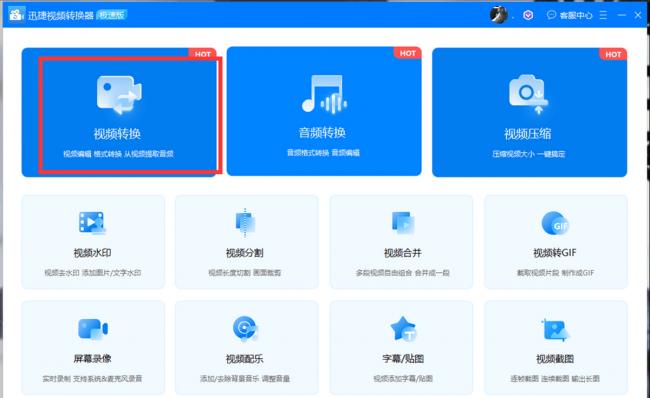
Task: Click the 迅捷视频转换器 title text
Action: pyautogui.click(x=61, y=16)
